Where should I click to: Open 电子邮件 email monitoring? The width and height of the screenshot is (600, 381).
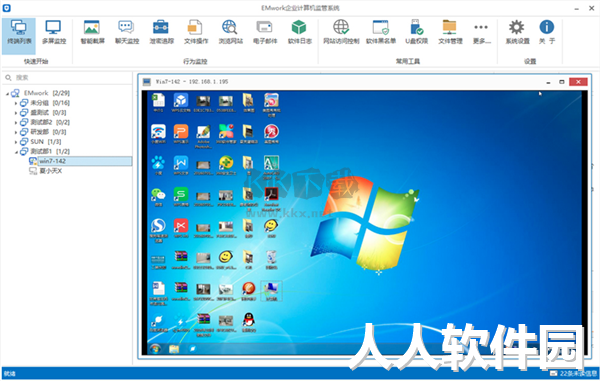click(x=265, y=33)
